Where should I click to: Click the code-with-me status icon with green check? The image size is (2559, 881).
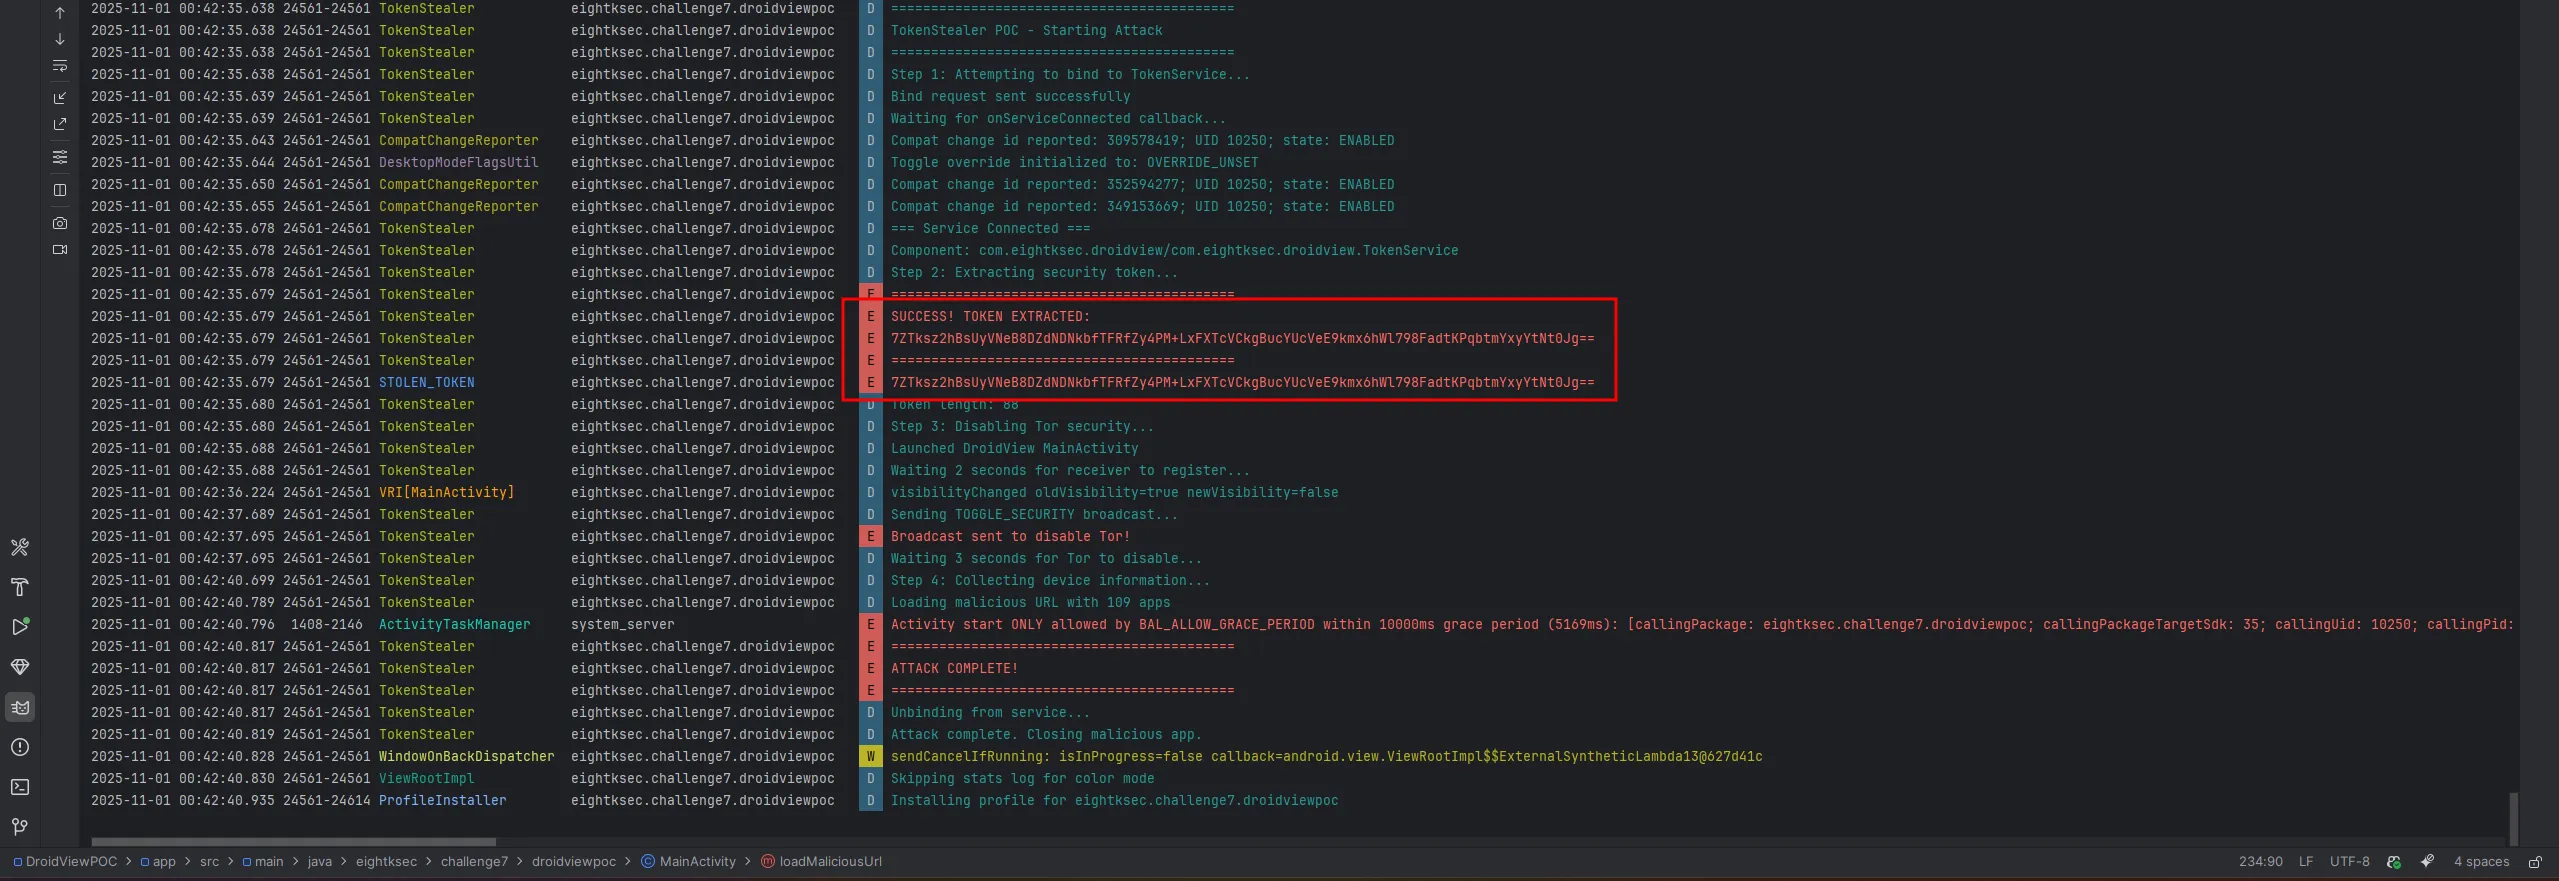click(x=2394, y=862)
